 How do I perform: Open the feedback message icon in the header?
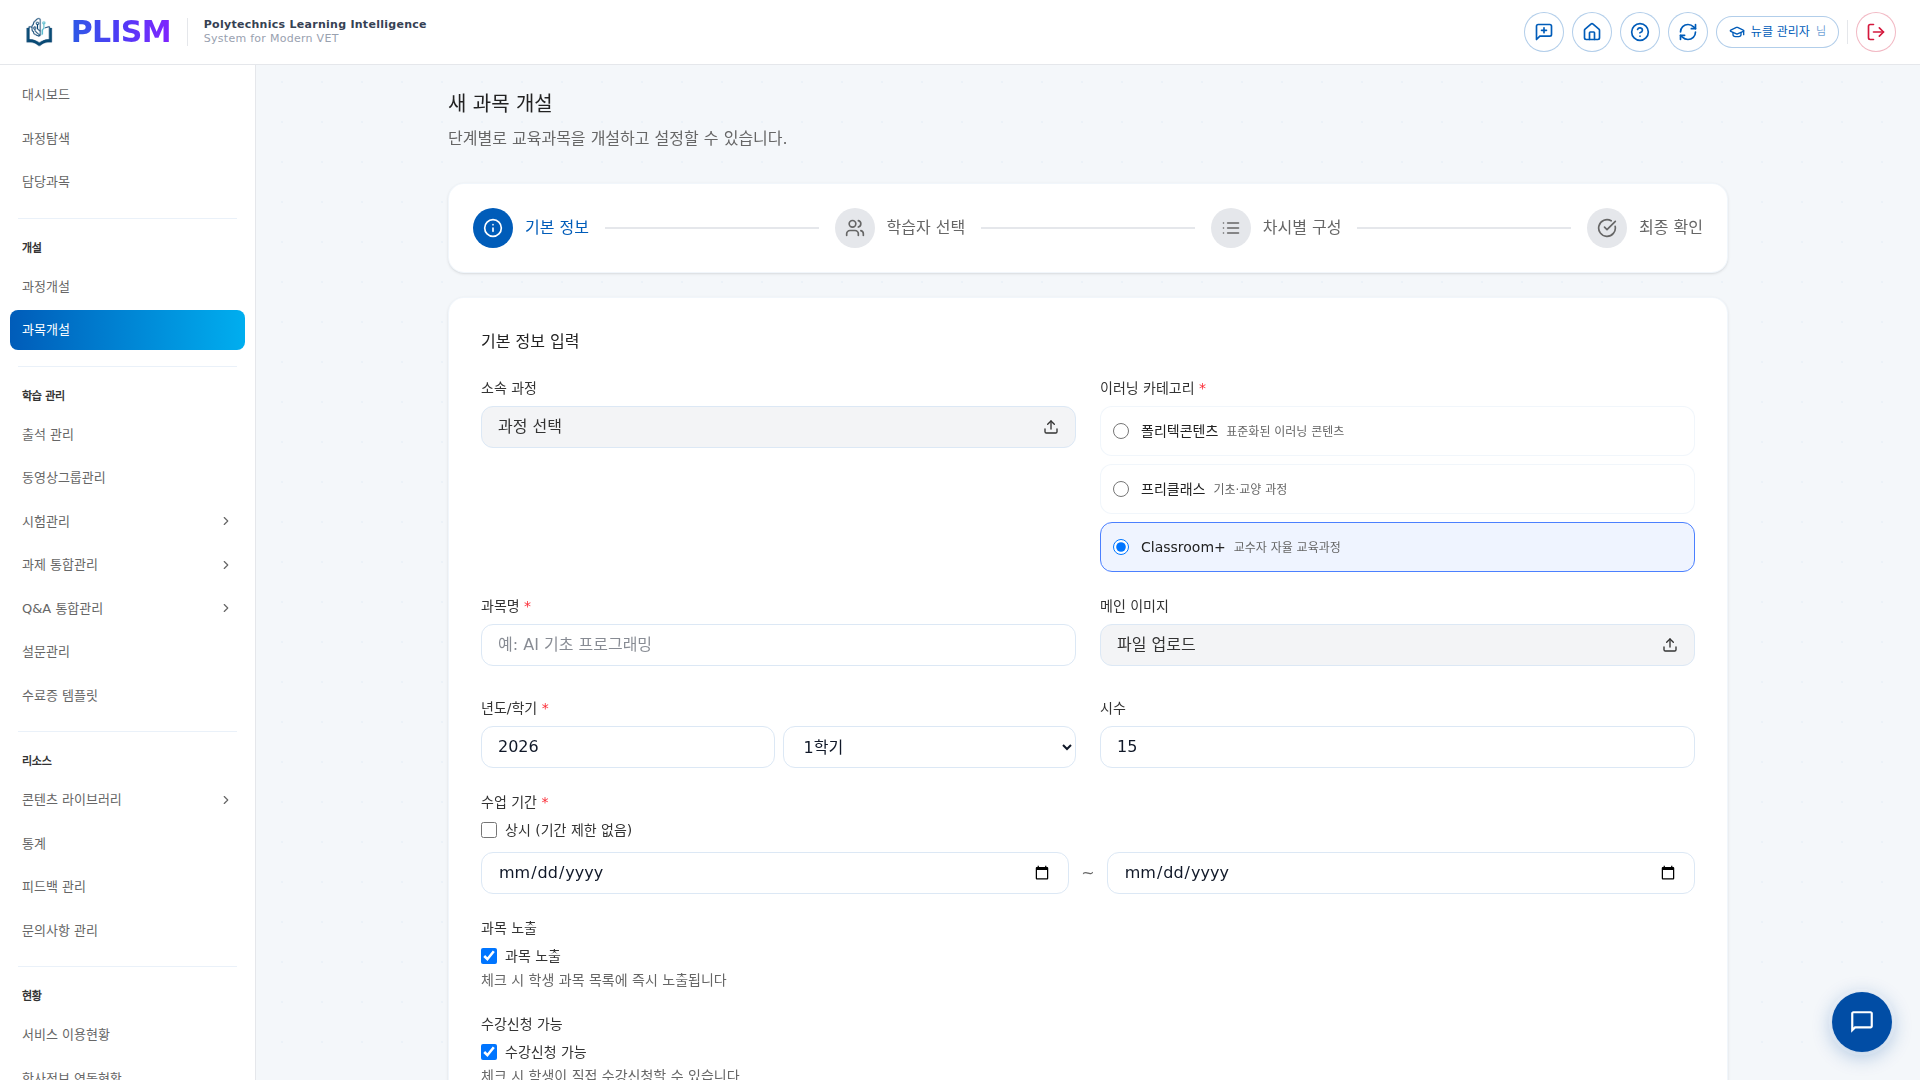1543,31
